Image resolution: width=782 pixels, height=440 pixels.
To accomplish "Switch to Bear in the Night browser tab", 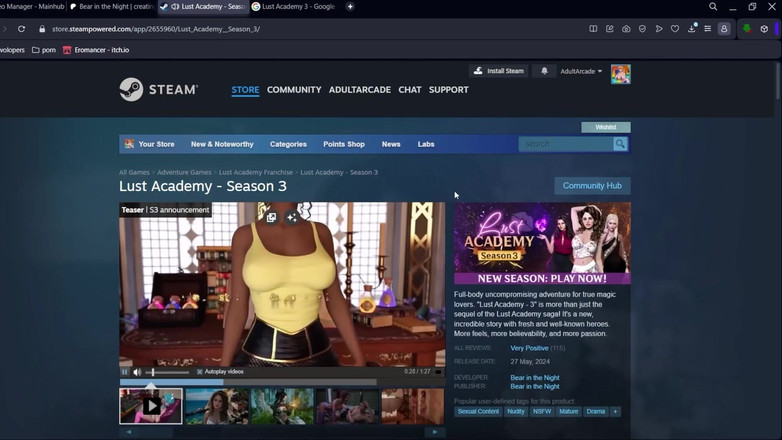I will pos(112,6).
